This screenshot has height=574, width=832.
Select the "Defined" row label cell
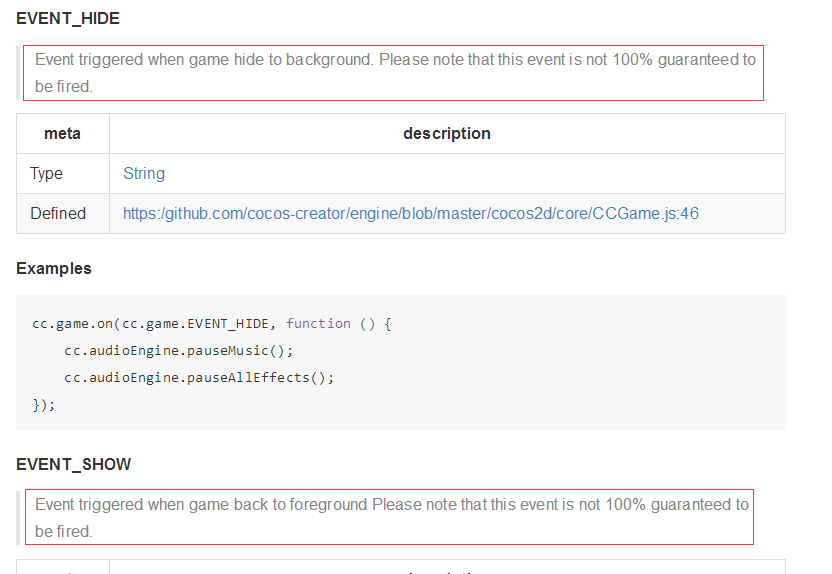tap(58, 213)
